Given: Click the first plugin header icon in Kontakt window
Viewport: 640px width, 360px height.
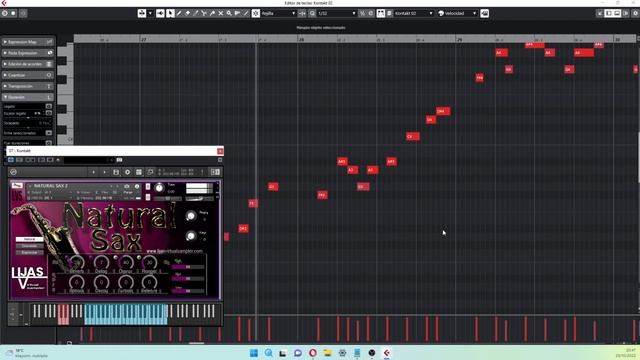Looking at the screenshot, I should click(11, 160).
